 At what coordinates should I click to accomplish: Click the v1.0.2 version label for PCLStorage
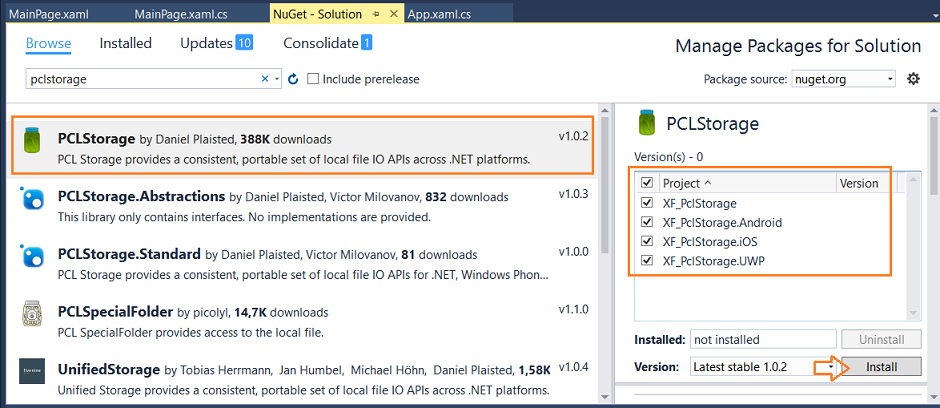coord(573,137)
